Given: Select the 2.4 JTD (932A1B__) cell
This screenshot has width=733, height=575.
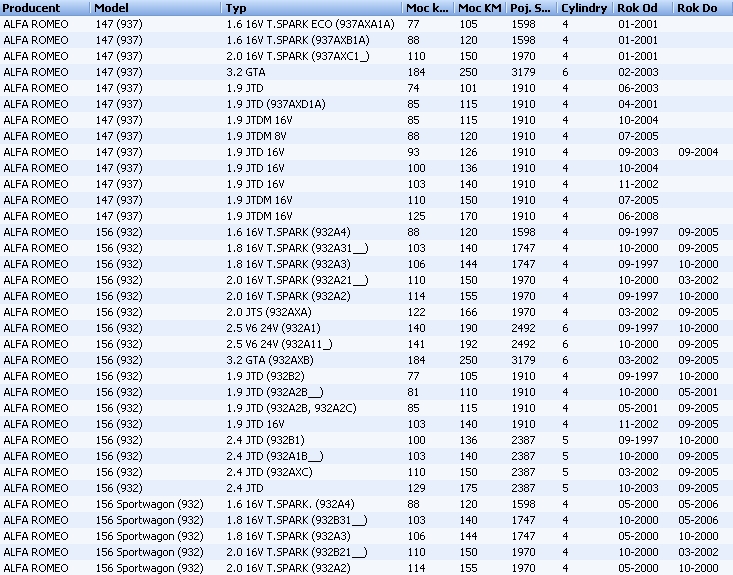Looking at the screenshot, I should 275,456.
